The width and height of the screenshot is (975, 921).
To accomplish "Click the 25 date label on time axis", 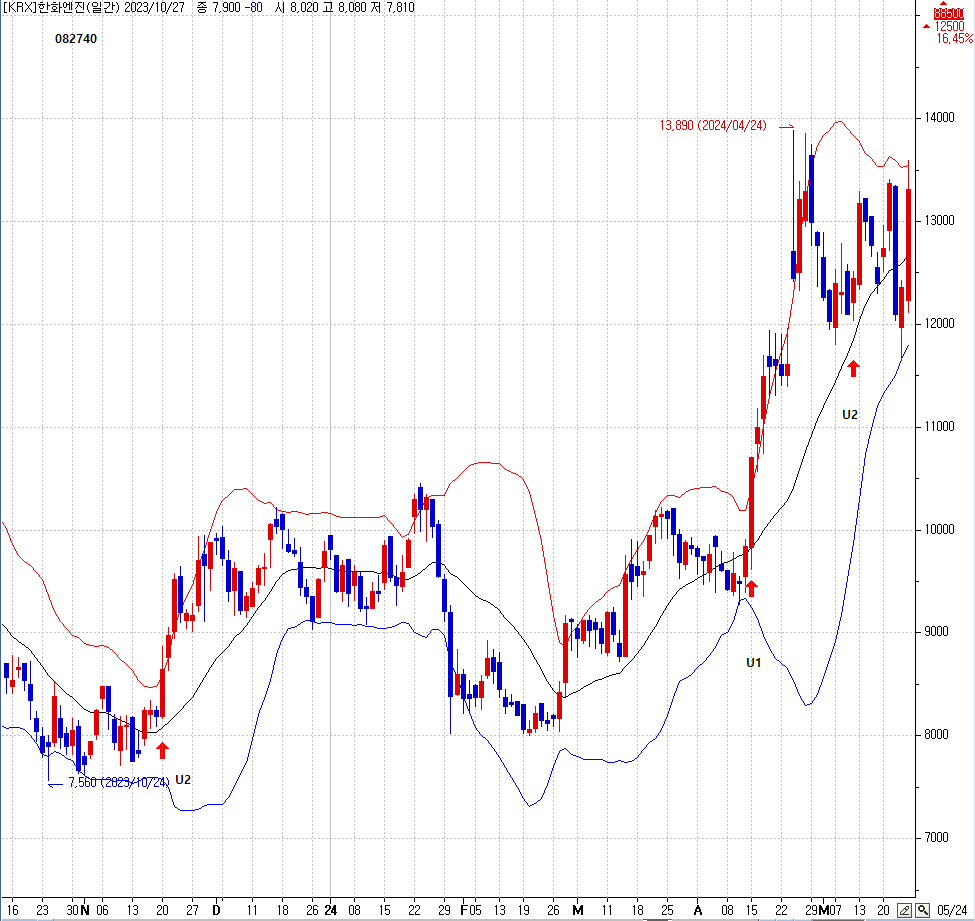I will click(667, 910).
